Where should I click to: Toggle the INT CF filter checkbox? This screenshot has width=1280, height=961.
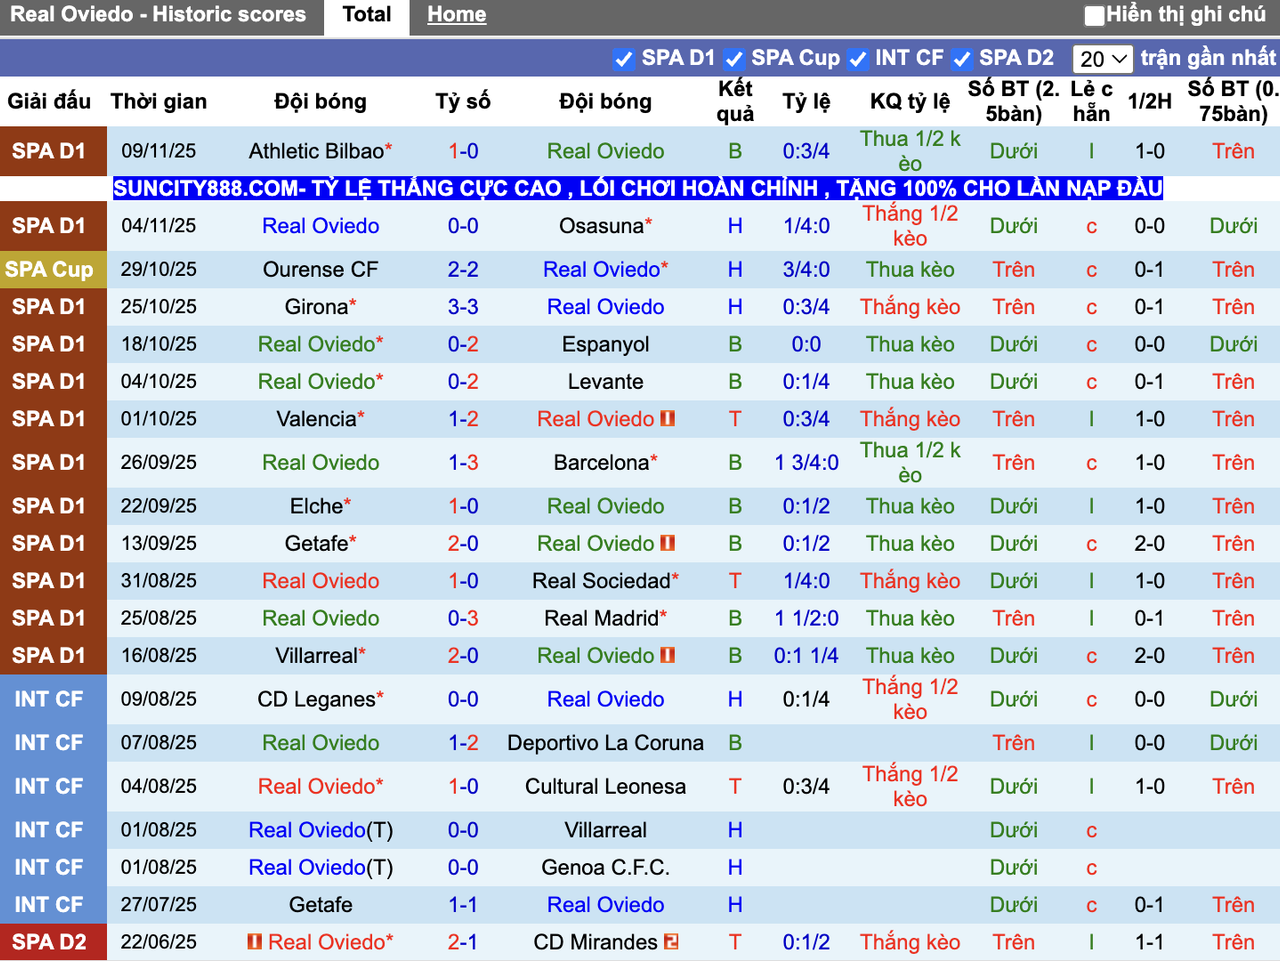857,59
